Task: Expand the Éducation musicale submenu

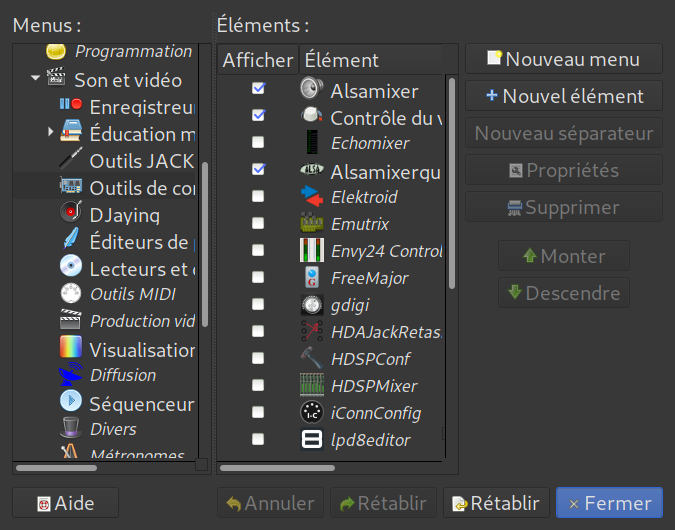Action: tap(51, 132)
